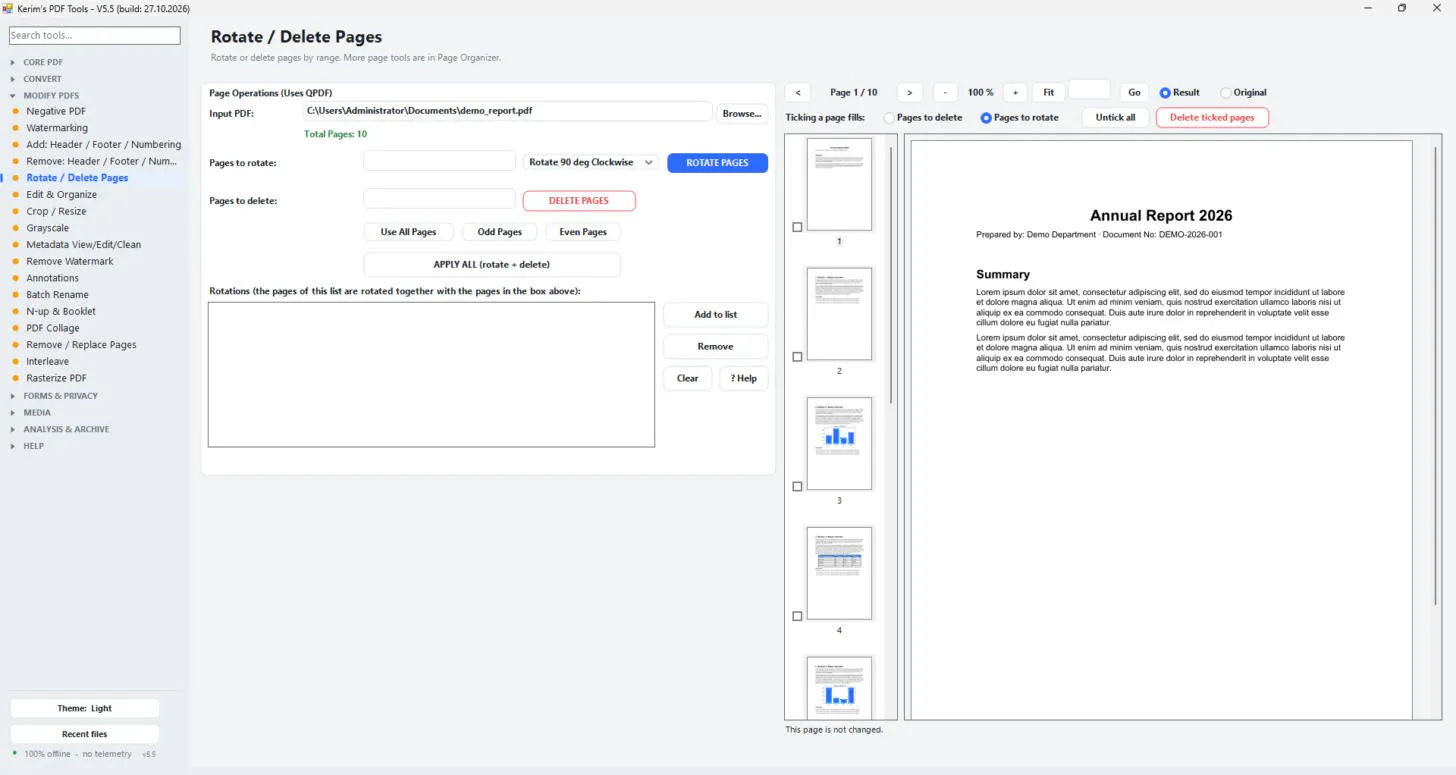Select the page 2 thumbnail
Image resolution: width=1456 pixels, height=775 pixels.
coord(839,314)
